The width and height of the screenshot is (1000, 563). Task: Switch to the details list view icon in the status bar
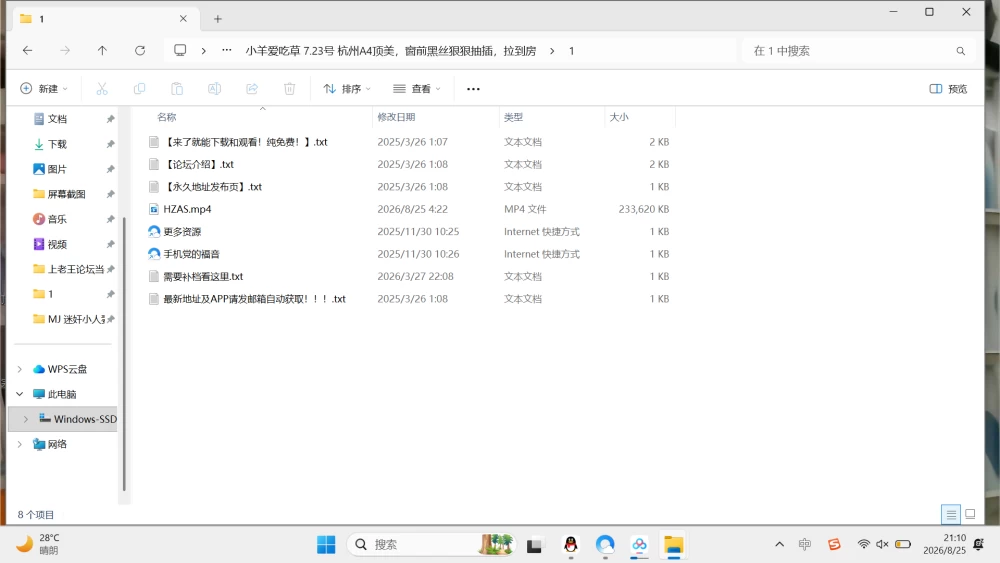click(951, 514)
